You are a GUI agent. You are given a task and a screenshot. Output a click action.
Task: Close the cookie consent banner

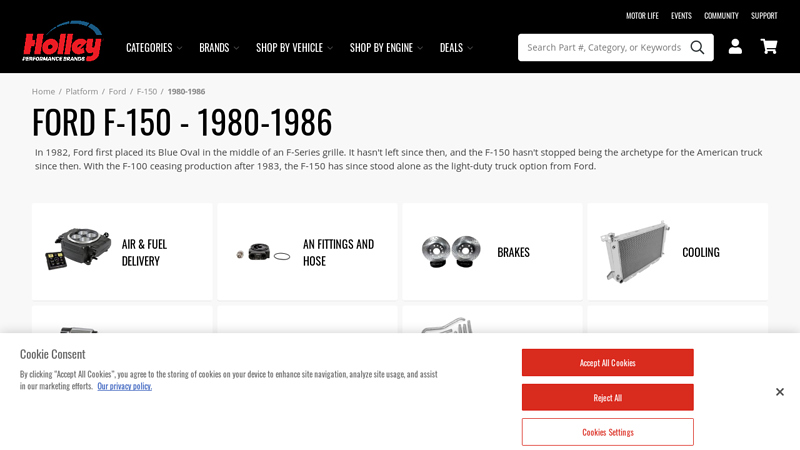(x=780, y=392)
